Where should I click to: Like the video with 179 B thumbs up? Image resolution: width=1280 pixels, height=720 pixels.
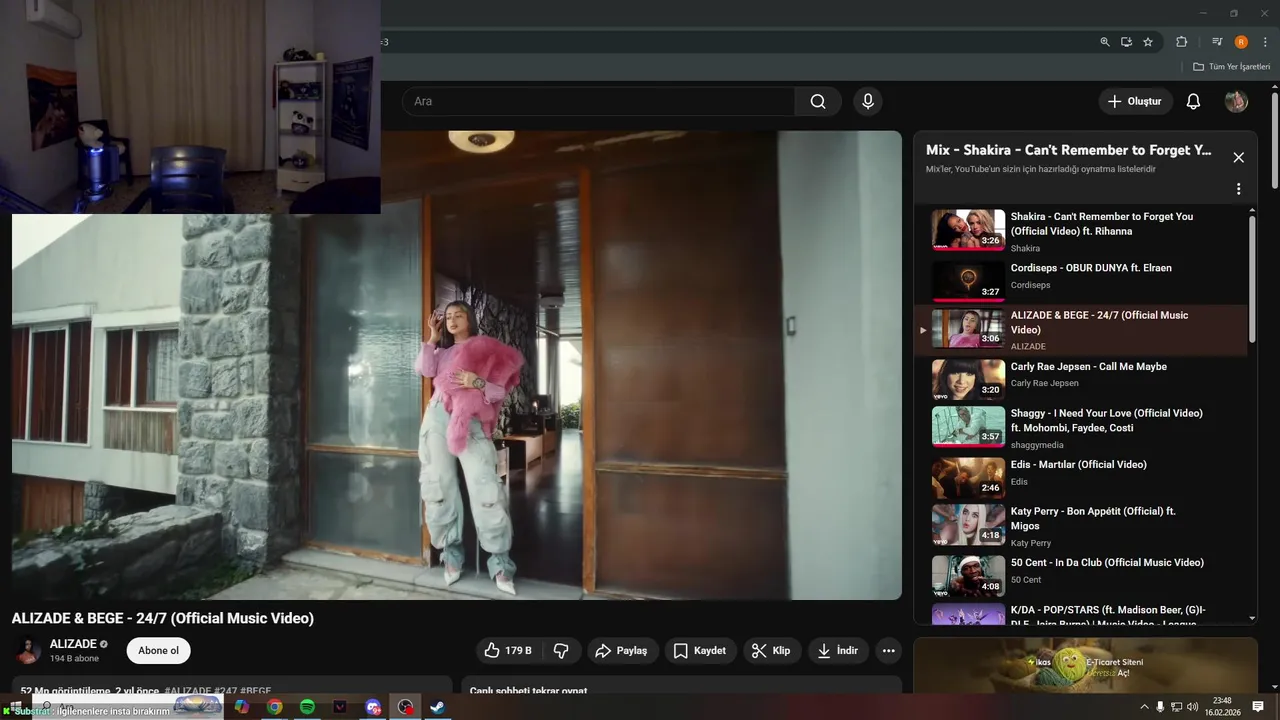[508, 651]
